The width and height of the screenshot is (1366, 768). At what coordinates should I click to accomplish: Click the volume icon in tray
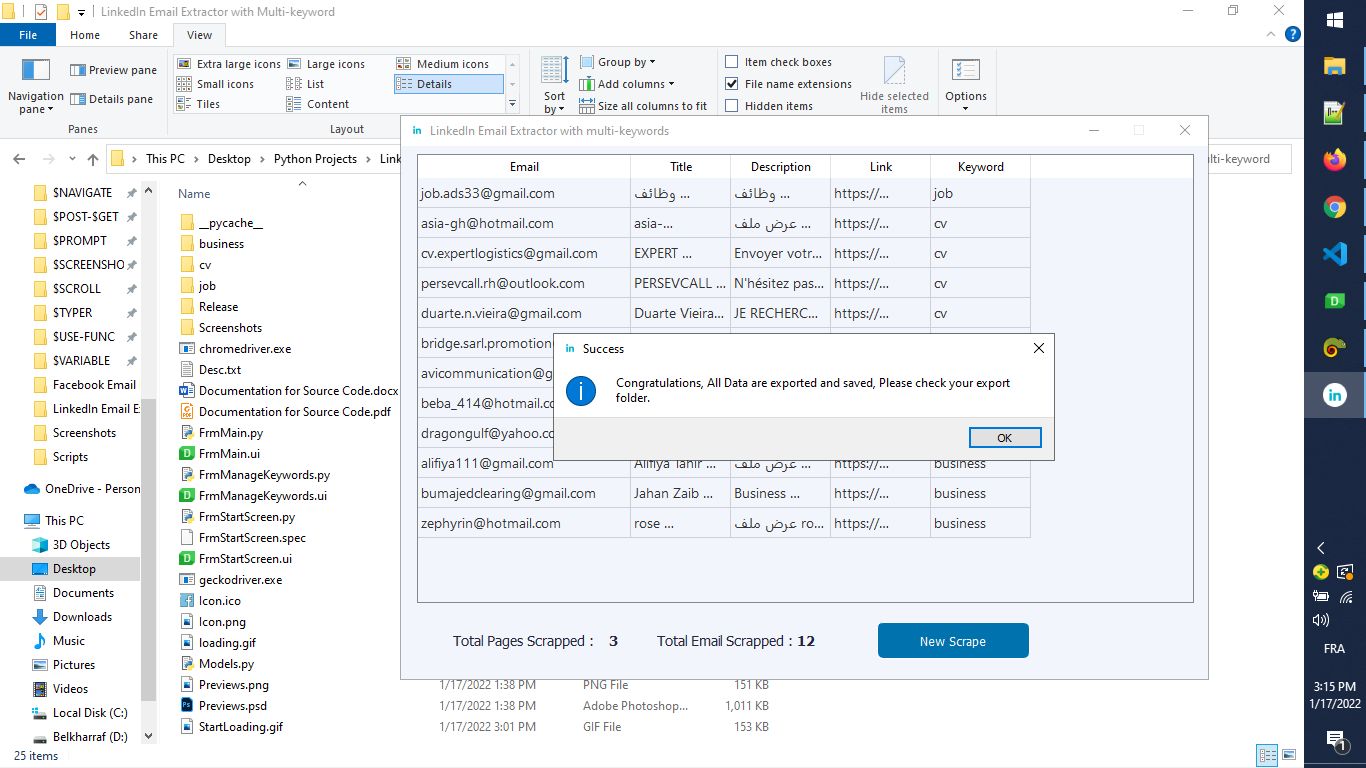1321,620
